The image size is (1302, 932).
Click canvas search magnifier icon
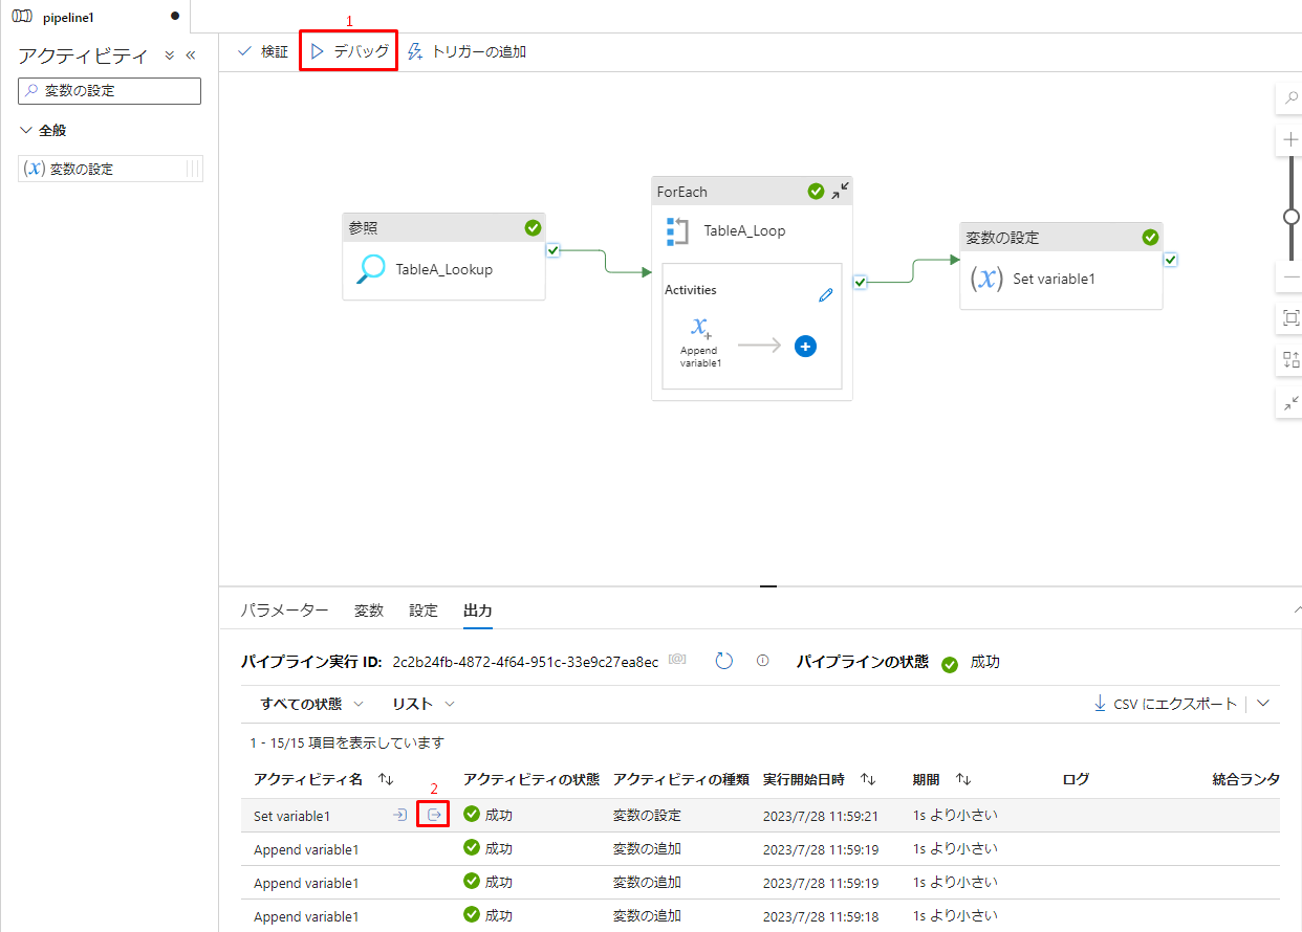coord(1291,98)
